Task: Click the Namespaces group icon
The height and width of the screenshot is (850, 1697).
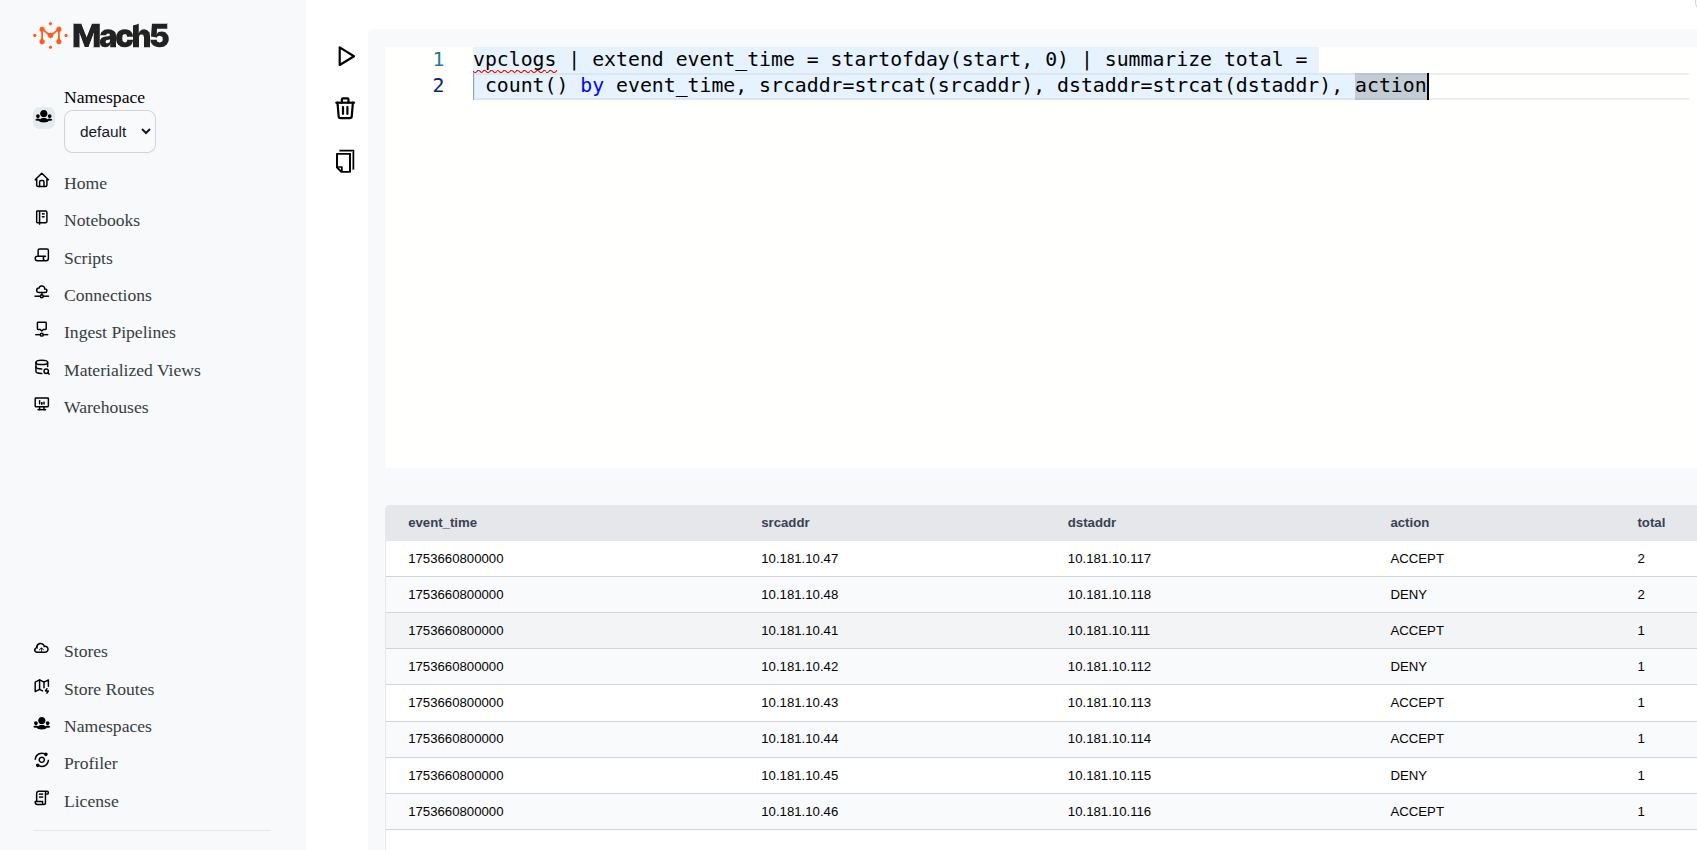Action: pos(42,724)
